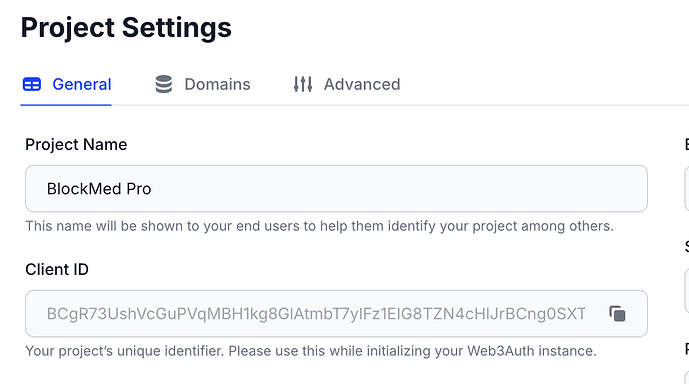The width and height of the screenshot is (689, 384).
Task: Click the Project Name label
Action: (x=76, y=144)
